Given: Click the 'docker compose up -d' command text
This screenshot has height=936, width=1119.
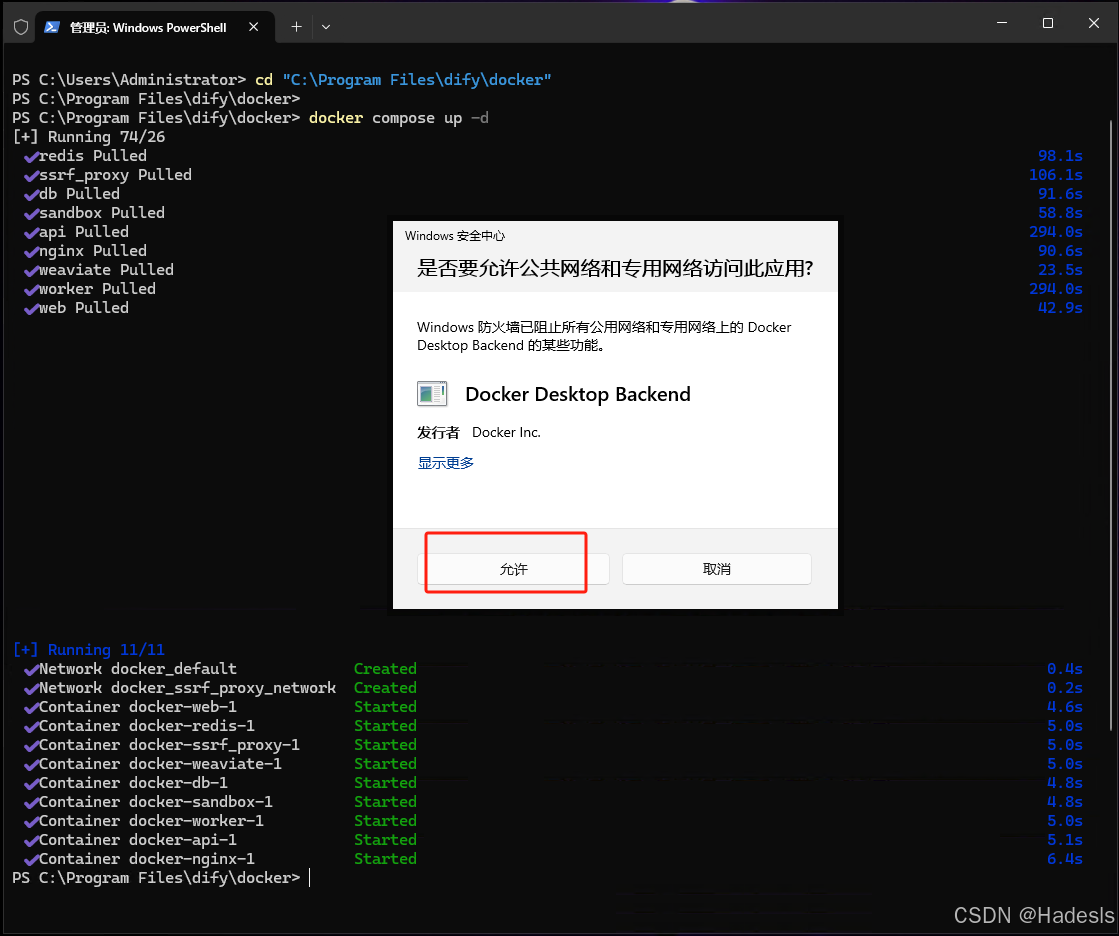Looking at the screenshot, I should (399, 118).
